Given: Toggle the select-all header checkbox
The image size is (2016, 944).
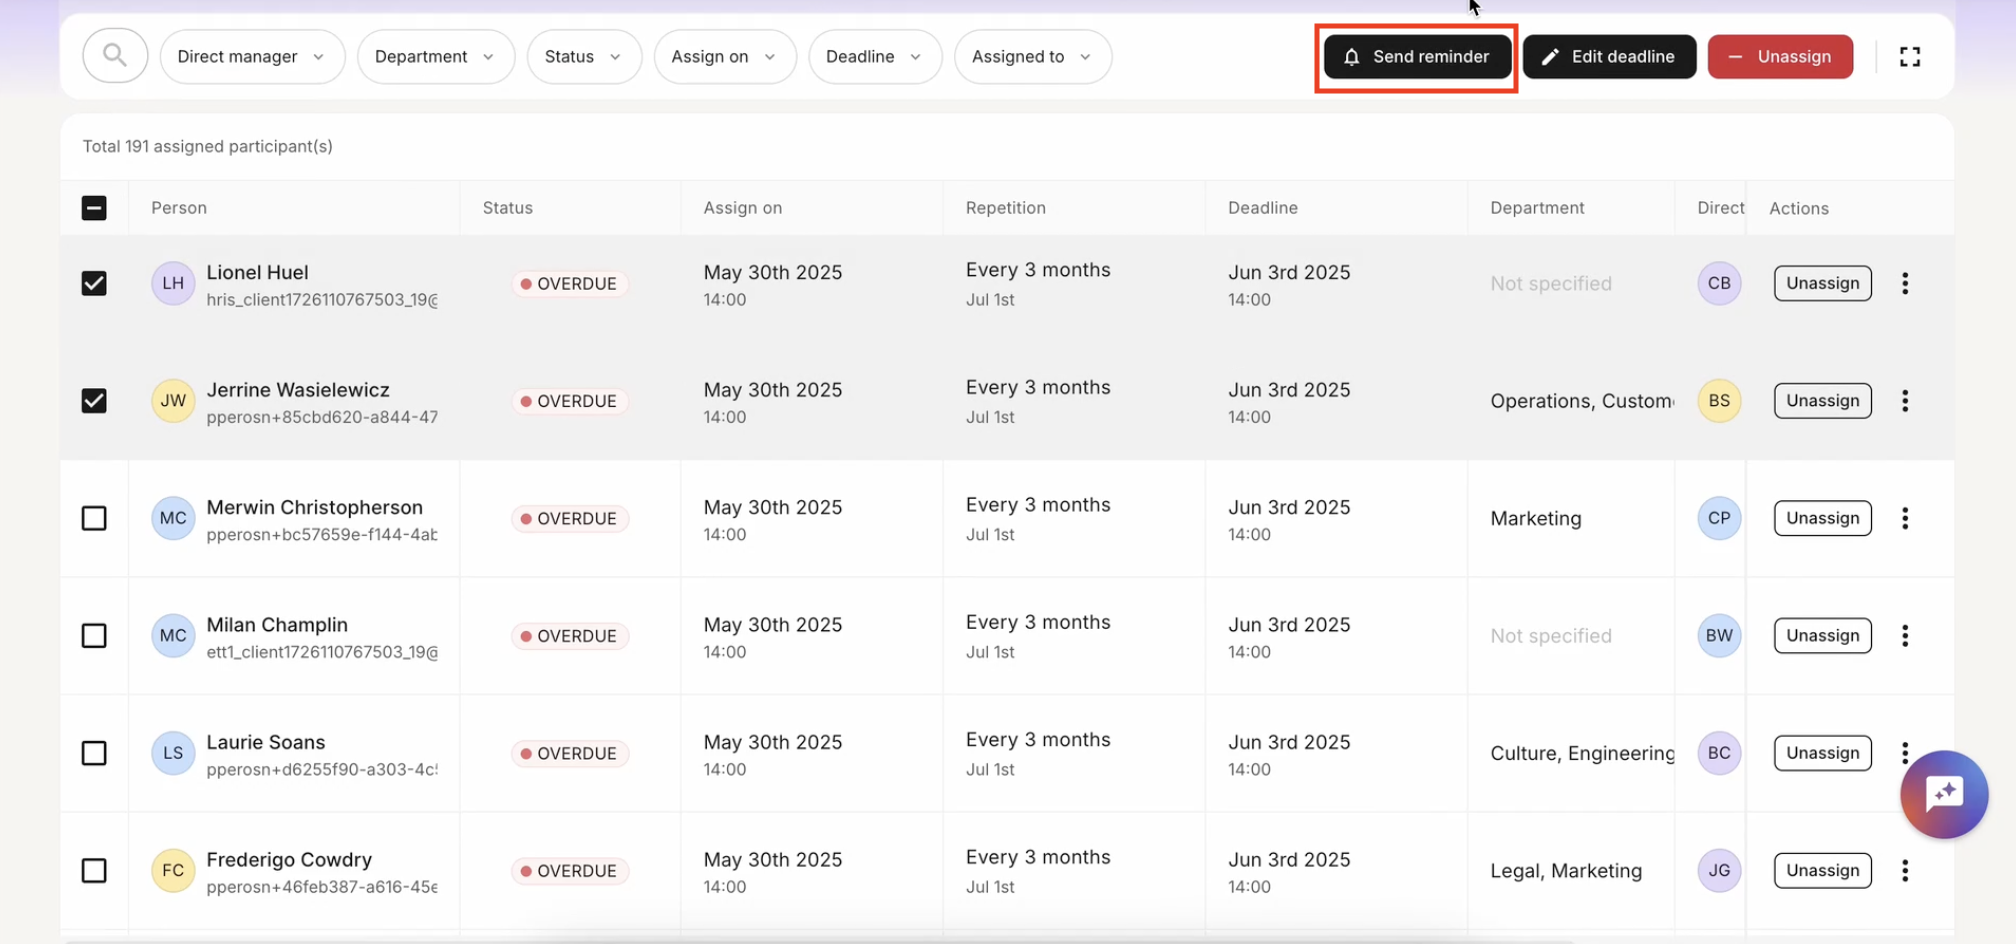Looking at the screenshot, I should coord(94,208).
